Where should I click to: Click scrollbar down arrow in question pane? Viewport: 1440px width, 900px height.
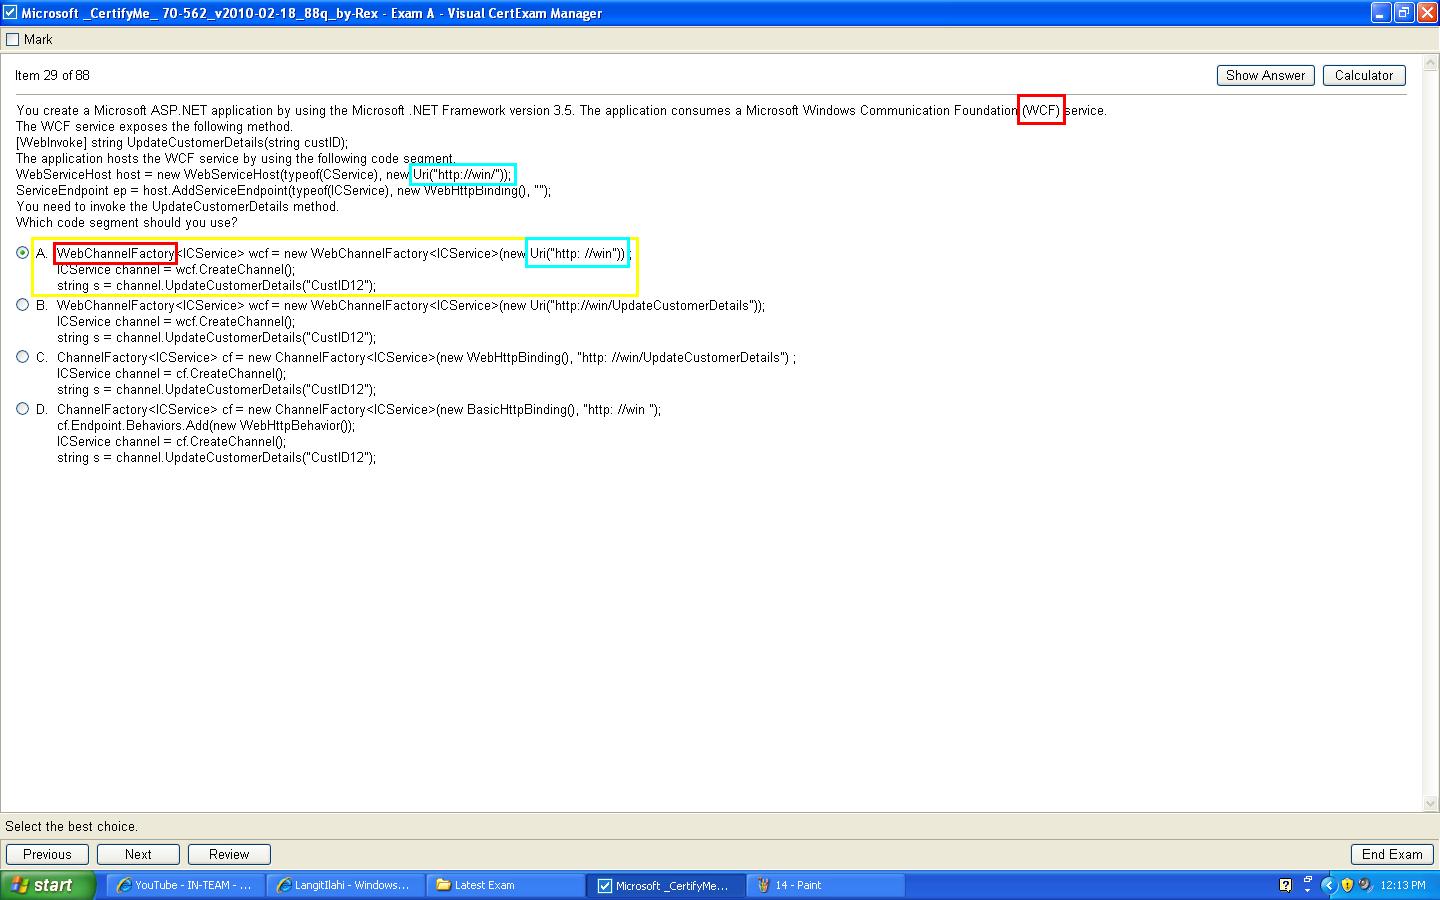tap(1431, 803)
